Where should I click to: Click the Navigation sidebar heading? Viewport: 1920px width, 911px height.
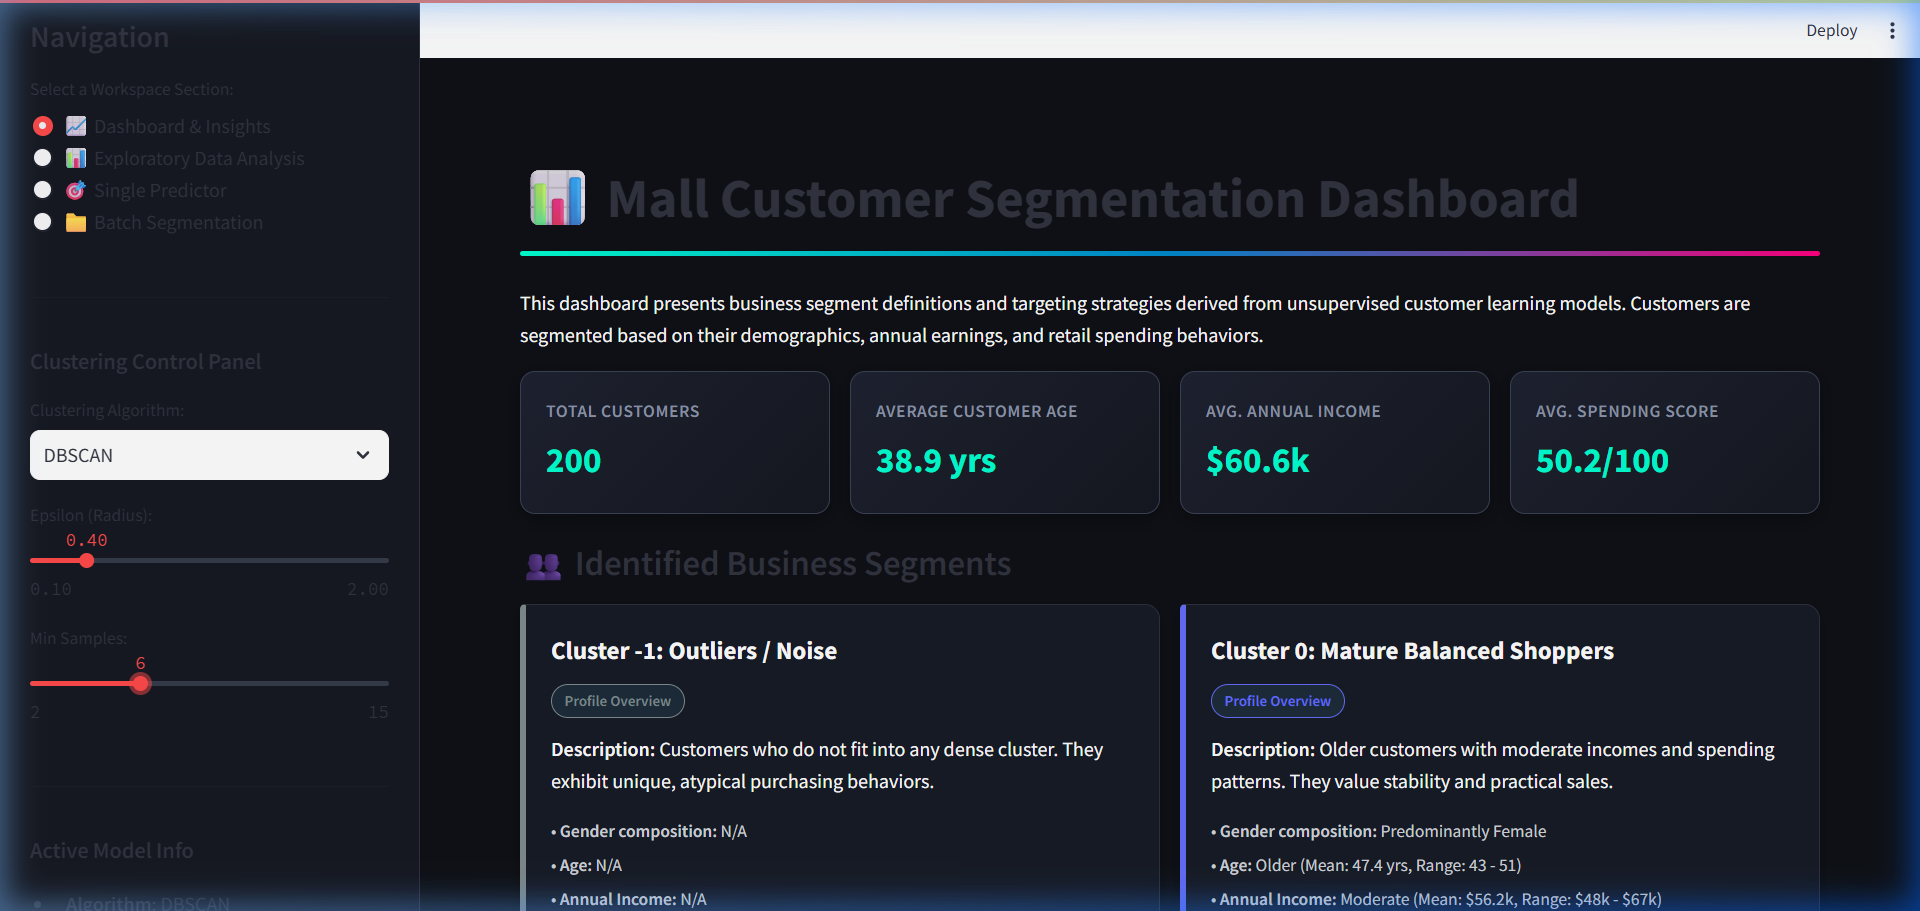tap(100, 37)
